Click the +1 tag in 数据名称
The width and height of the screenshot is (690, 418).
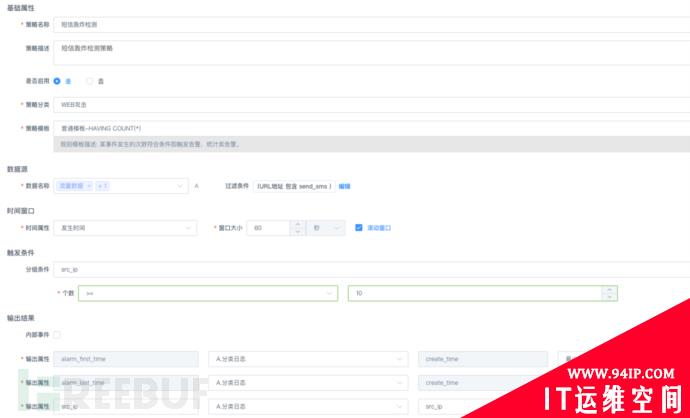tap(103, 186)
